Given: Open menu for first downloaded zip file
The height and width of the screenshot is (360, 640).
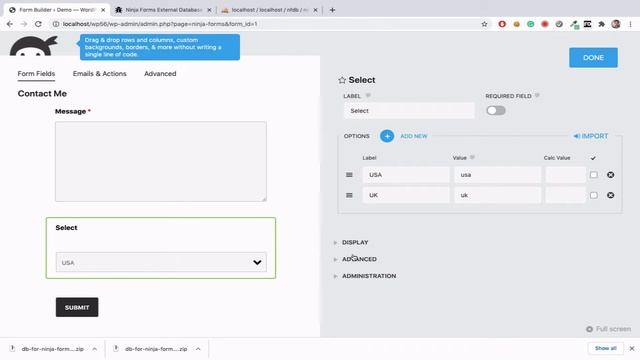Looking at the screenshot, I should [x=95, y=349].
